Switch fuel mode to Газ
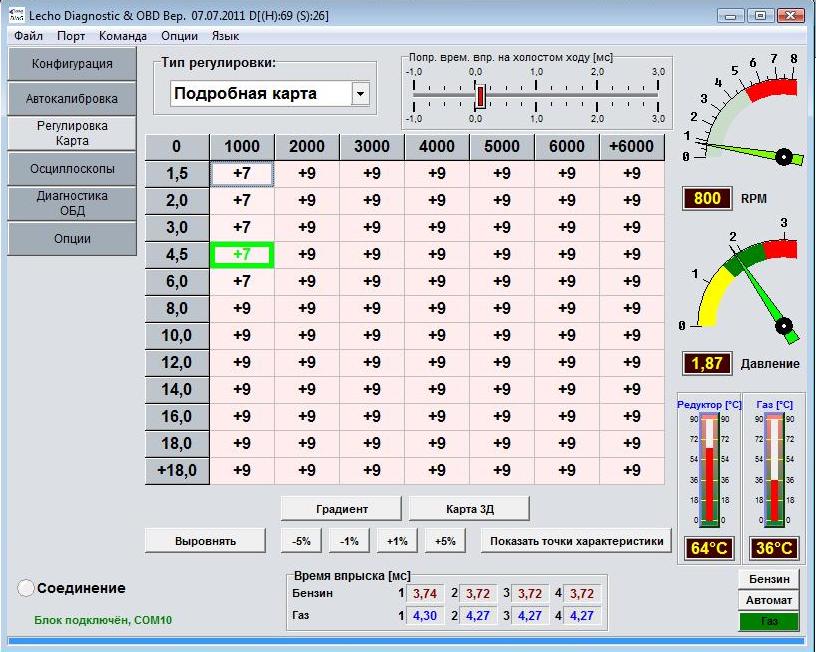 tap(769, 621)
